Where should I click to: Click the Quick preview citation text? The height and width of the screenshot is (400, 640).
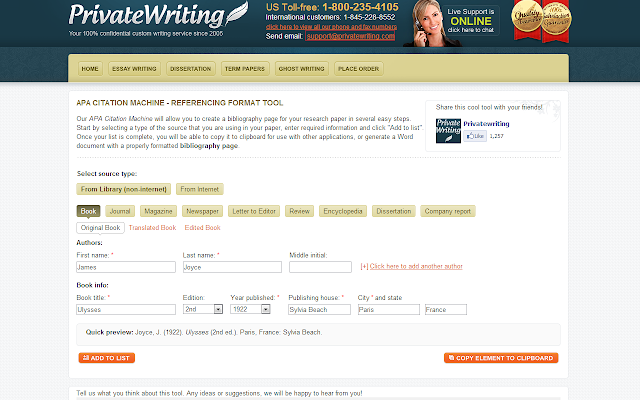[x=228, y=332]
